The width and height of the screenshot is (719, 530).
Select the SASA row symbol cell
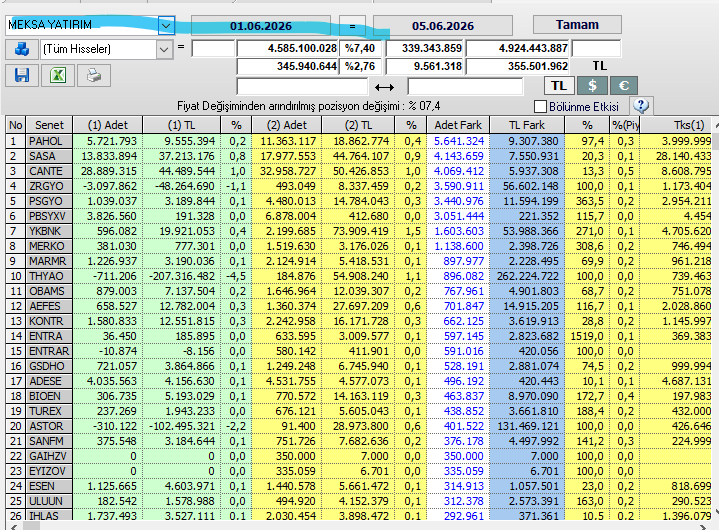click(x=49, y=156)
